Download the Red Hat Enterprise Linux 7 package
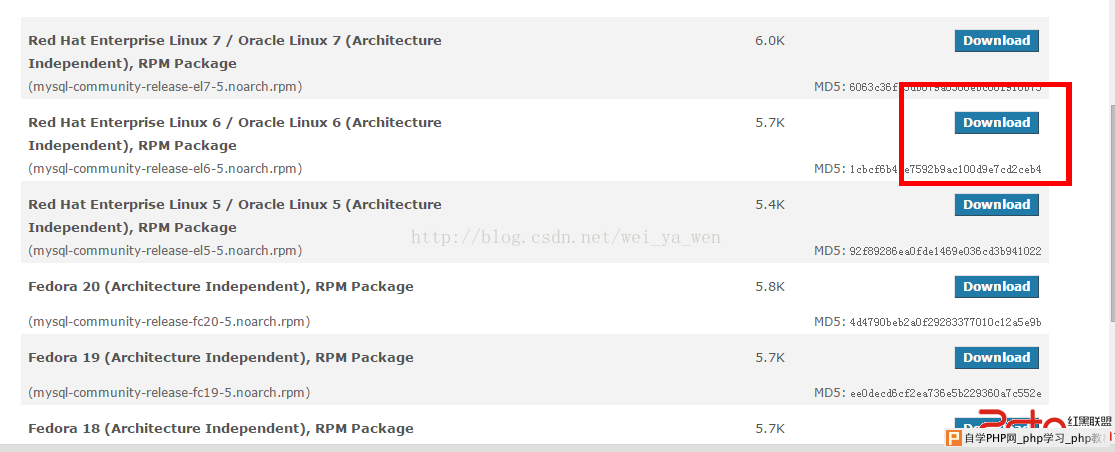 [996, 41]
